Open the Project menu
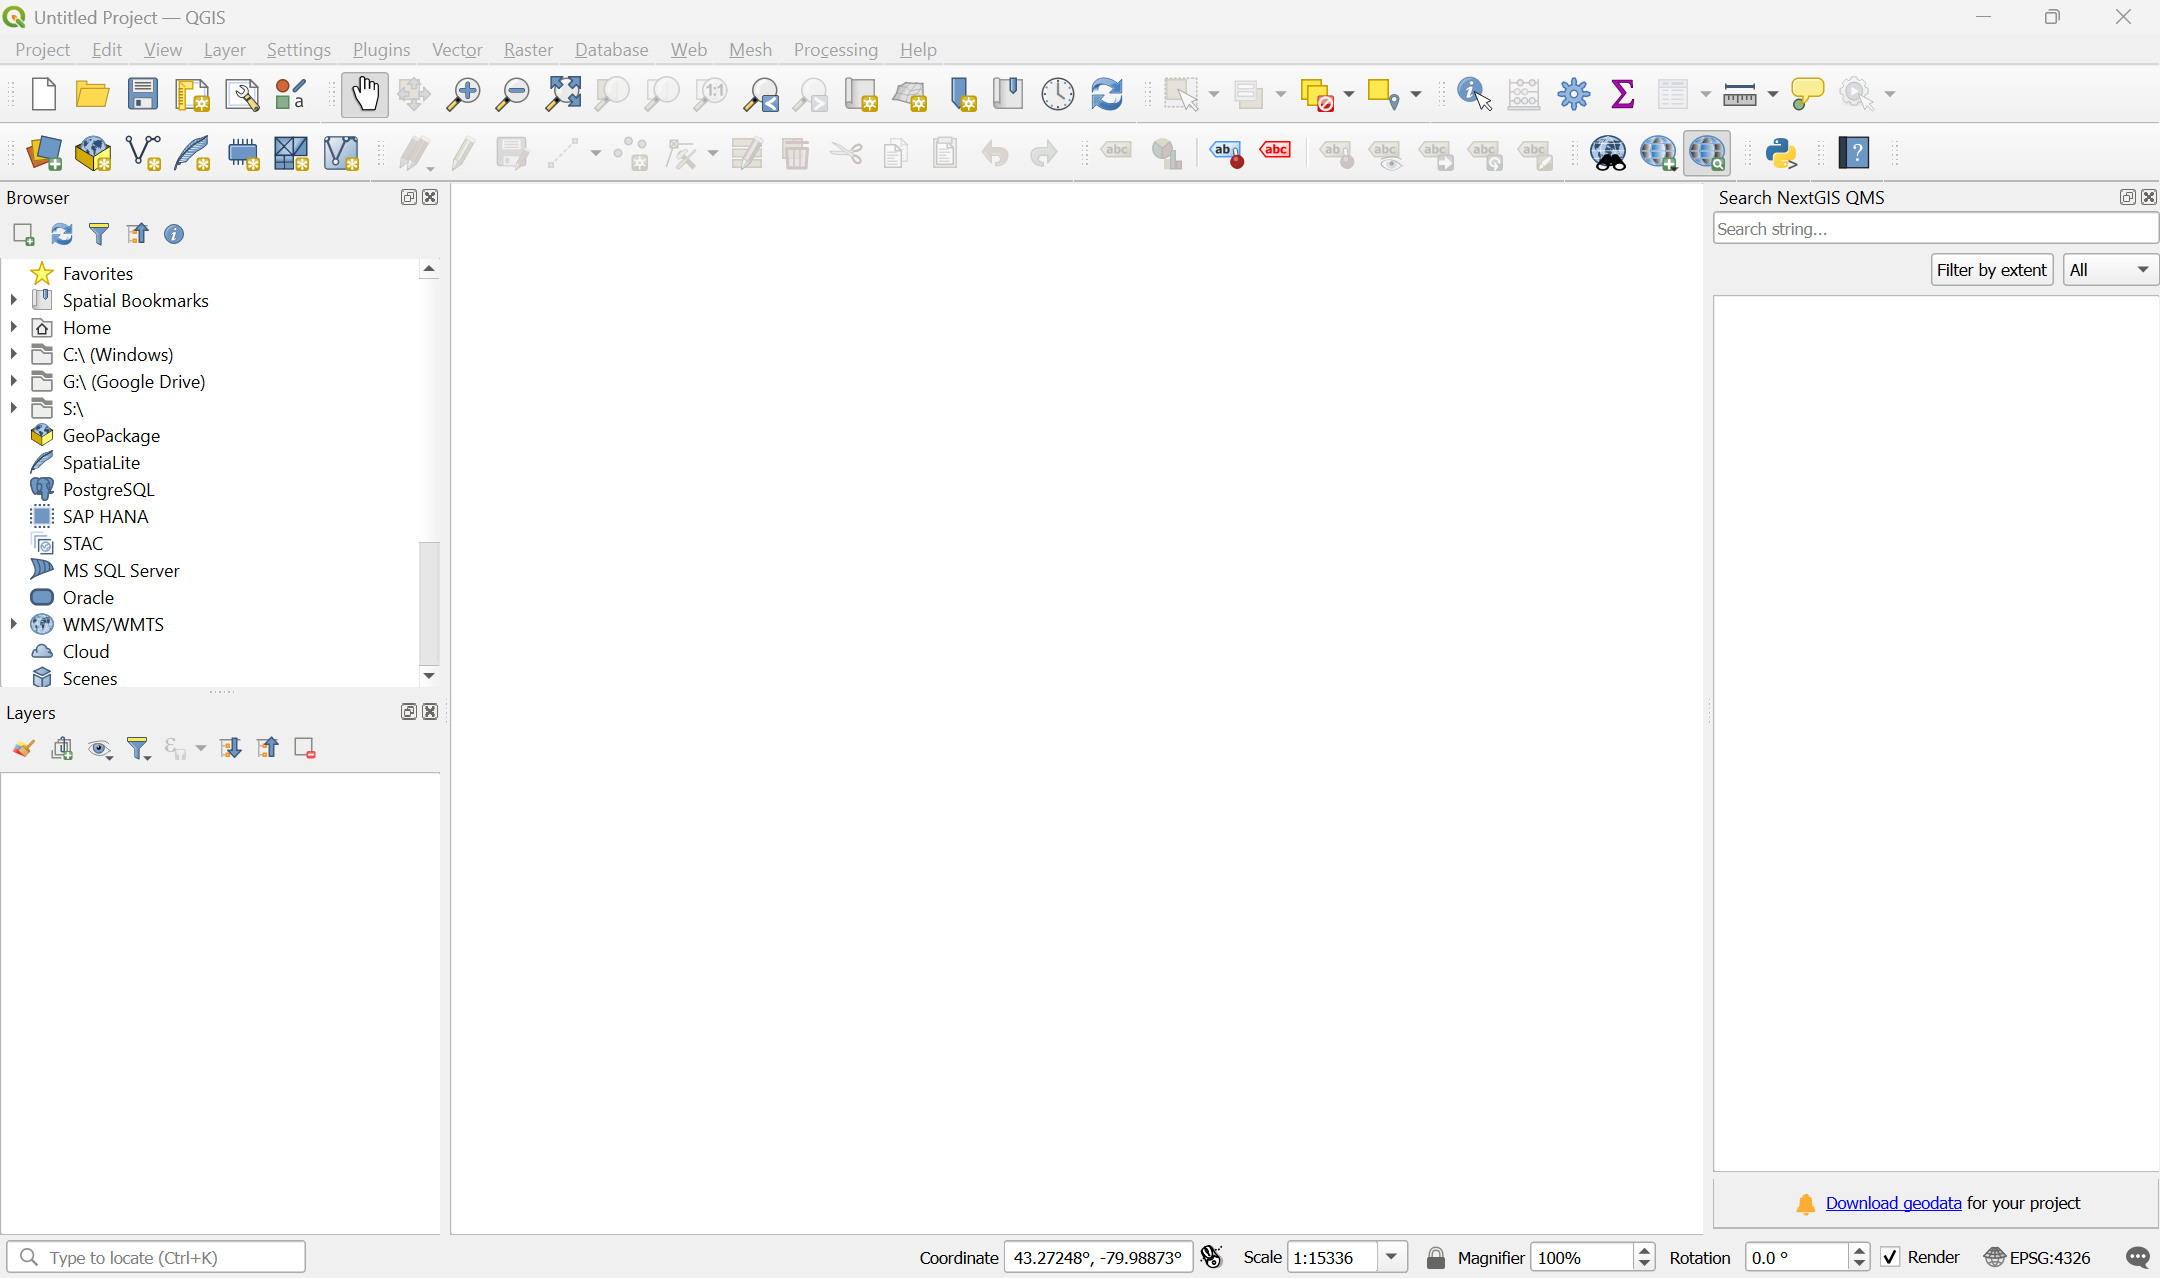Viewport: 2160px width, 1278px height. (42, 49)
